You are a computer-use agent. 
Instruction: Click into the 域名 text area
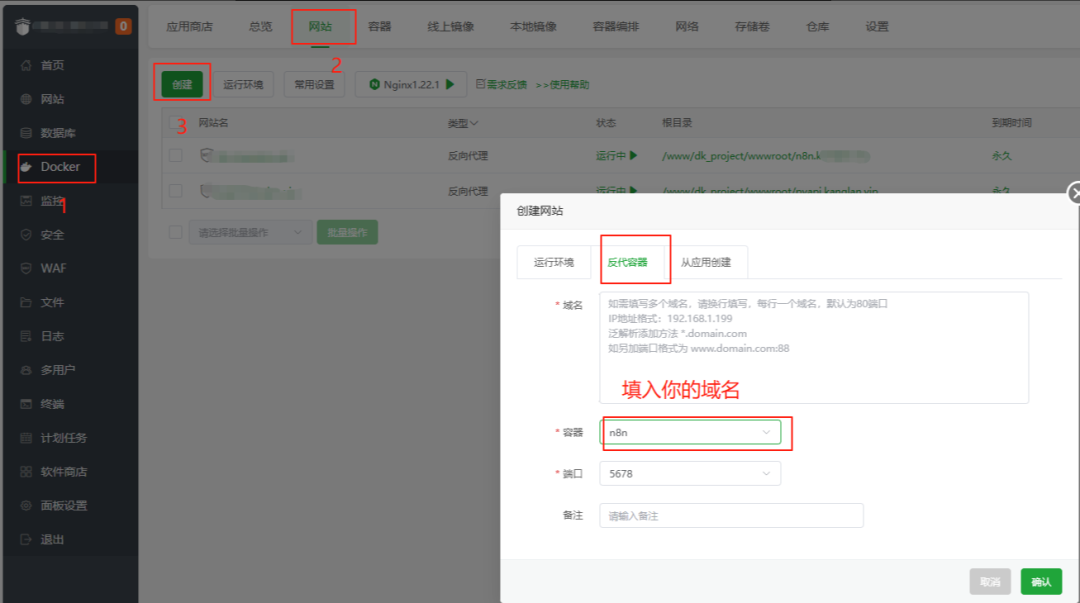pyautogui.click(x=814, y=347)
